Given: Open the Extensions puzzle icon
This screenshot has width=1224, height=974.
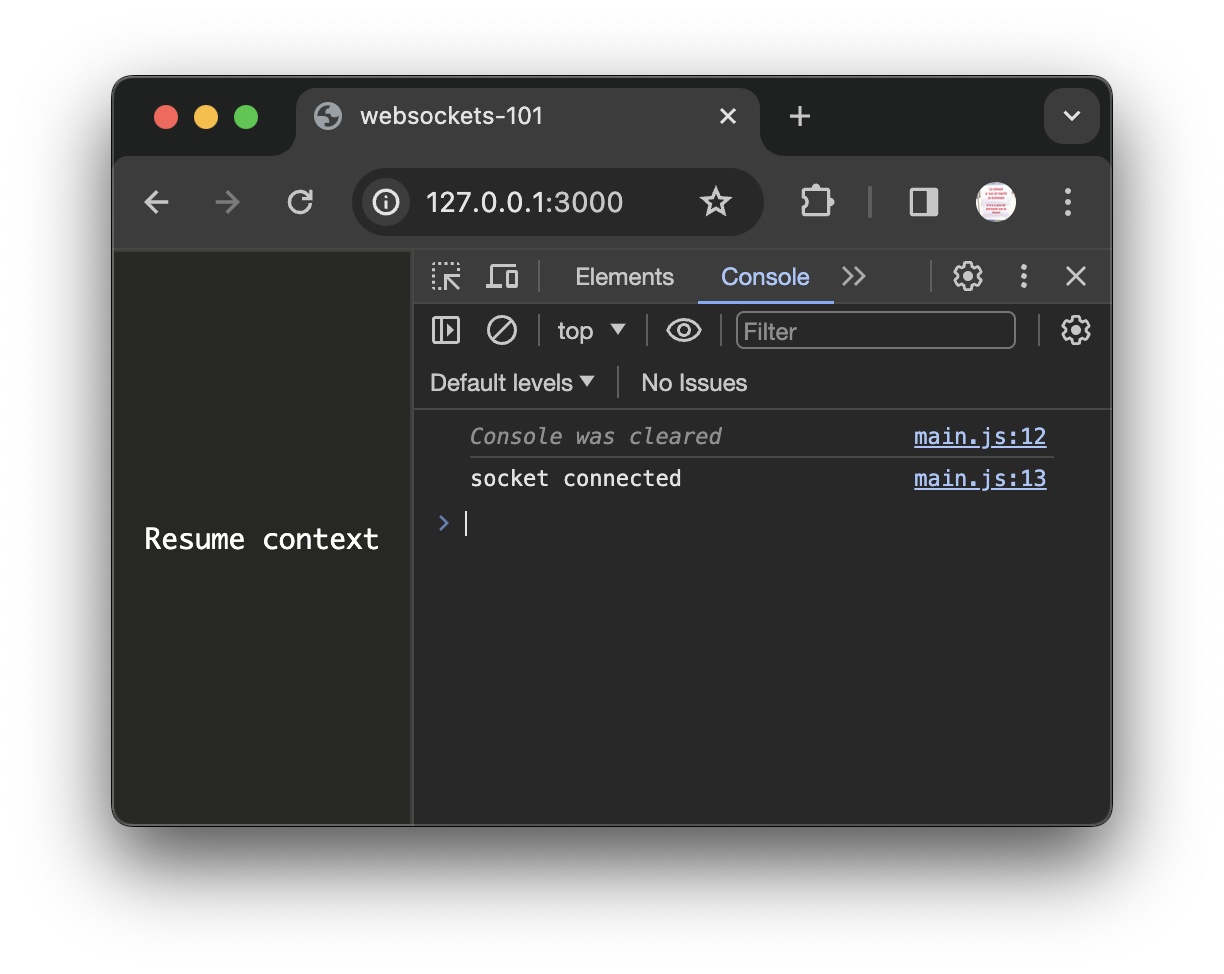Looking at the screenshot, I should pyautogui.click(x=817, y=202).
